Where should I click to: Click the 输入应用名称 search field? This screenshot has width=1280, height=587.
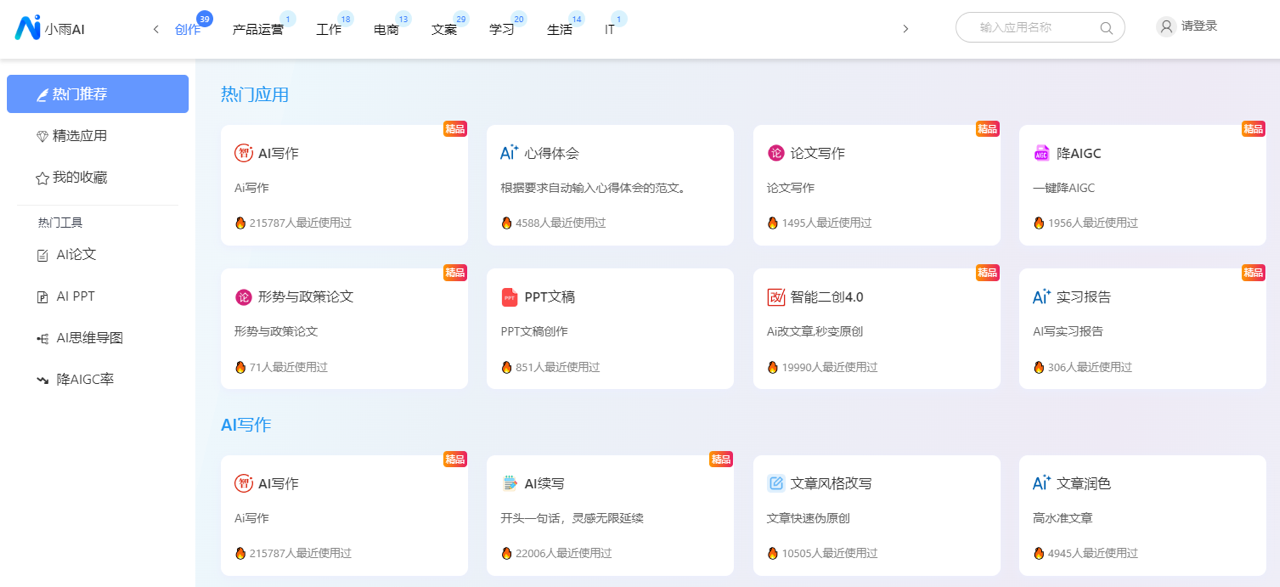(x=1040, y=28)
